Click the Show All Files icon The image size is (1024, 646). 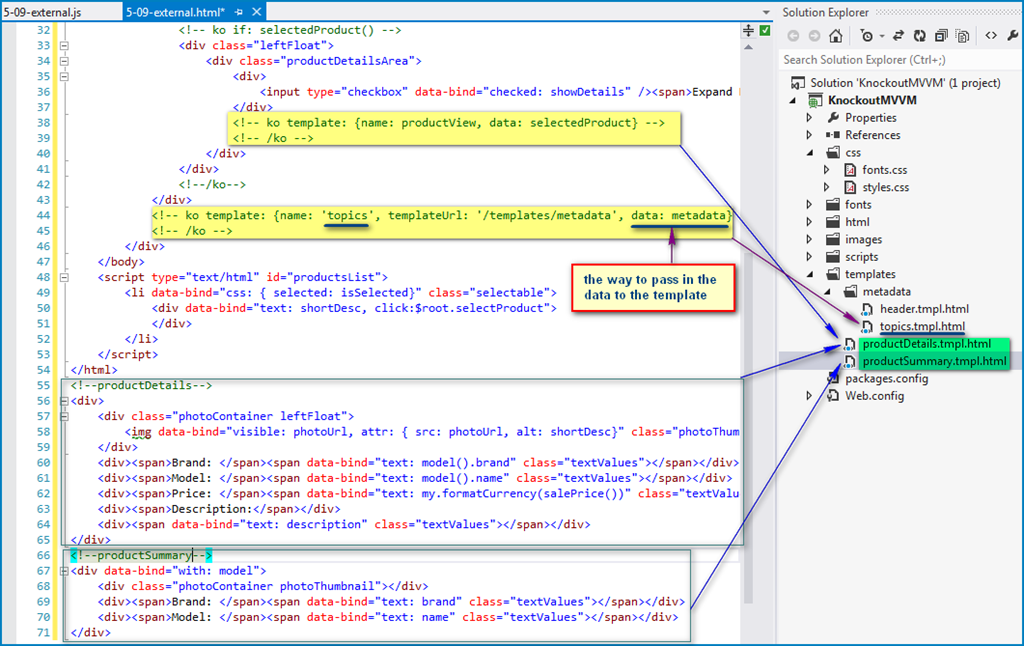point(962,36)
